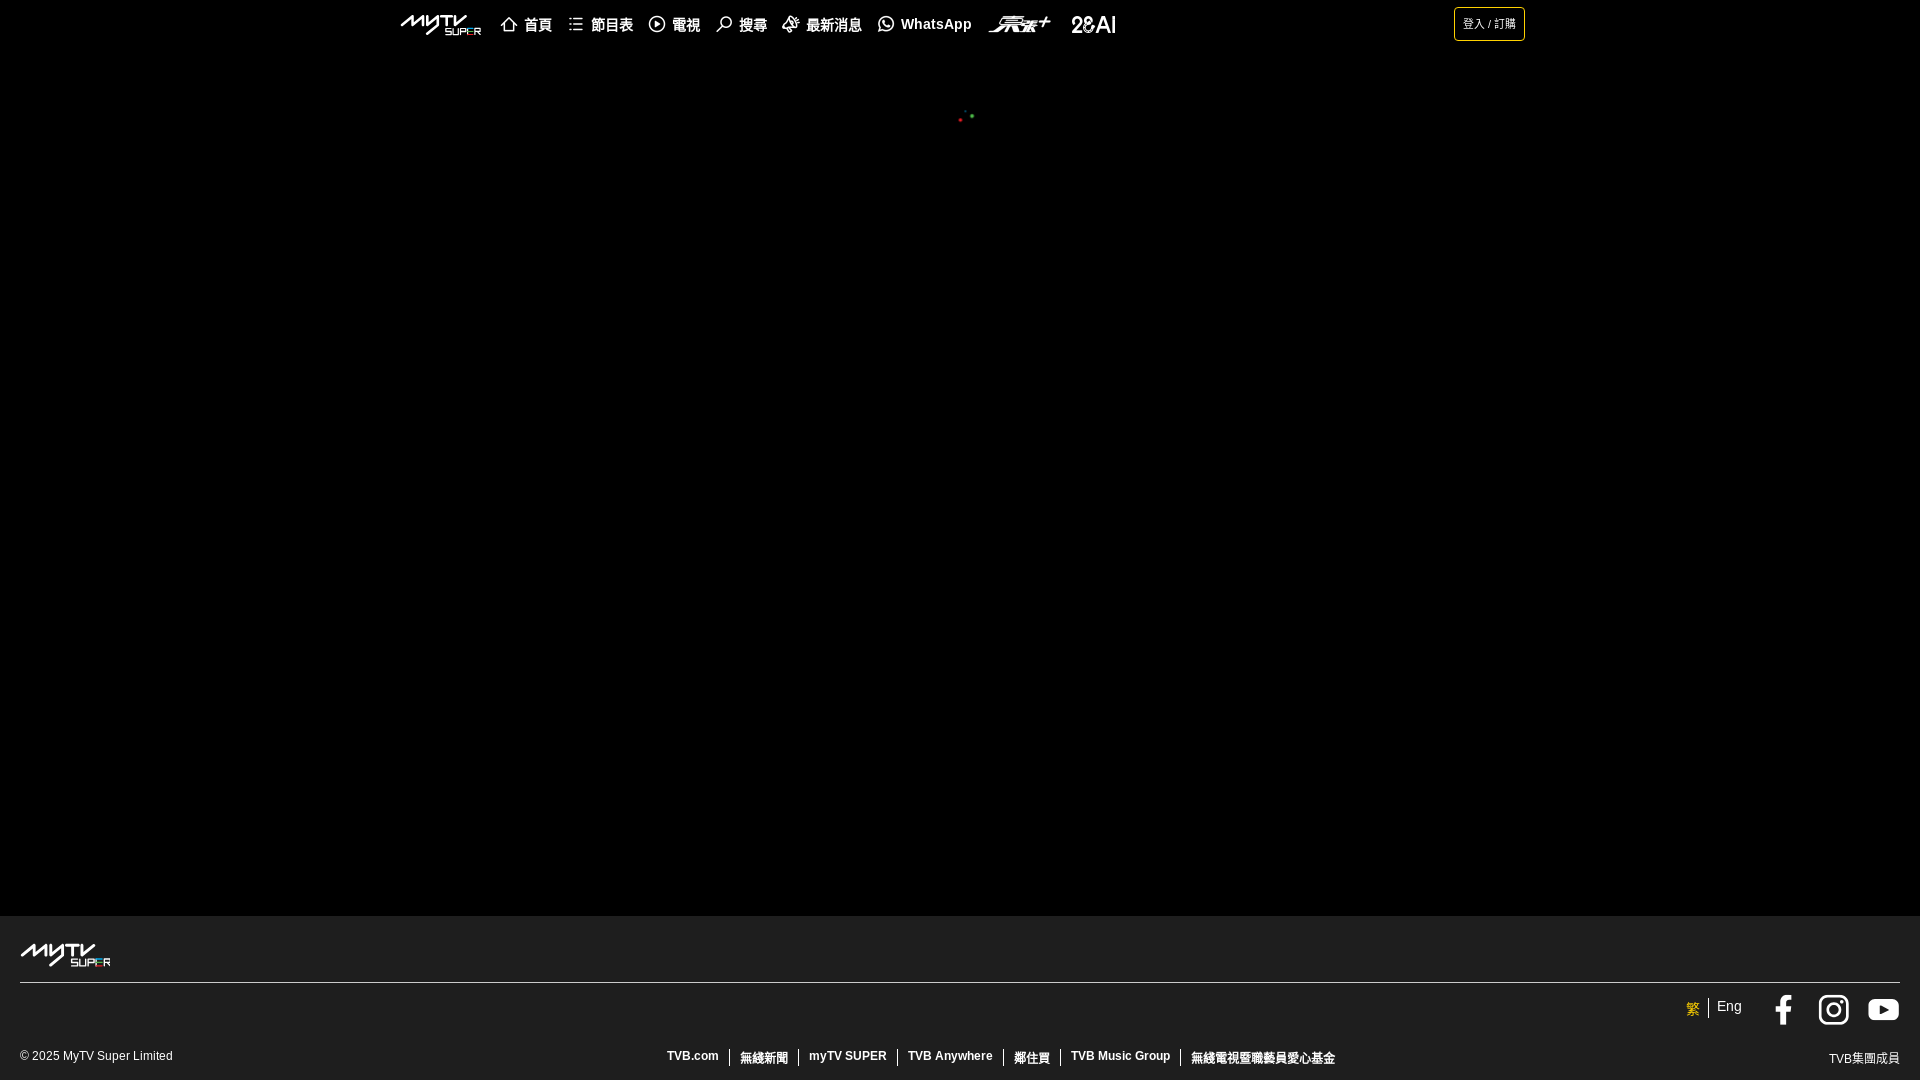Open the 28AI logo link
This screenshot has height=1080, width=1920.
pyautogui.click(x=1093, y=24)
